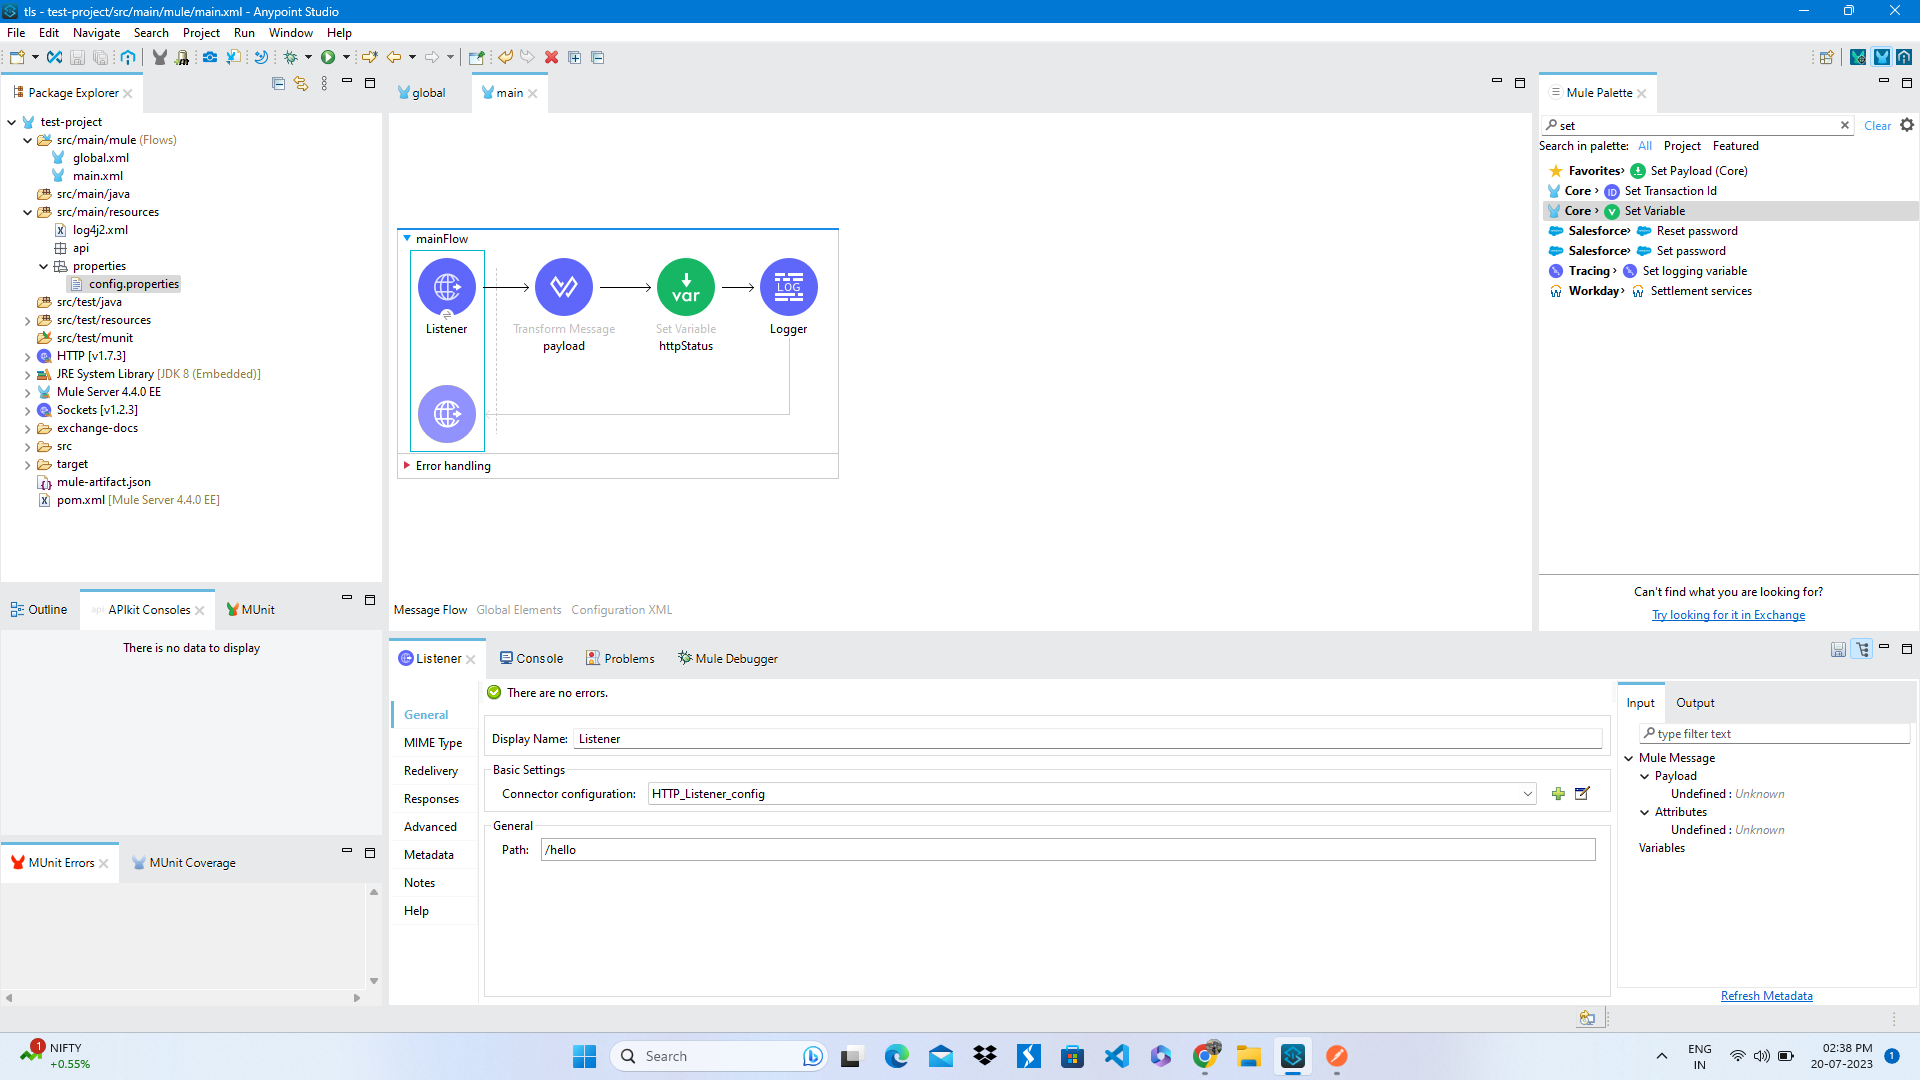Viewport: 1920px width, 1080px height.
Task: Switch to the Mule Debug perspective icon
Action: [x=1858, y=57]
